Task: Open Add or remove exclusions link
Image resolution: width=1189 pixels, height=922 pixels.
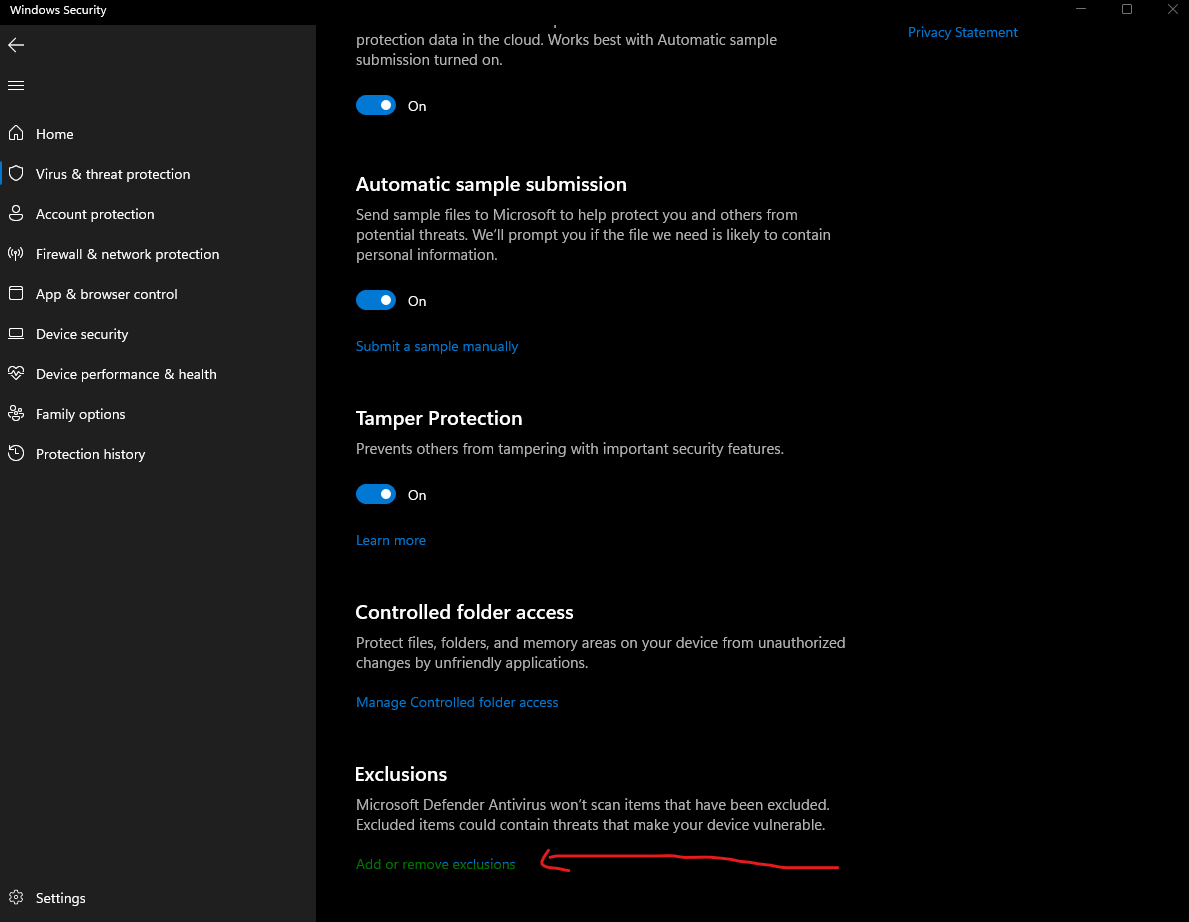Action: pos(436,864)
